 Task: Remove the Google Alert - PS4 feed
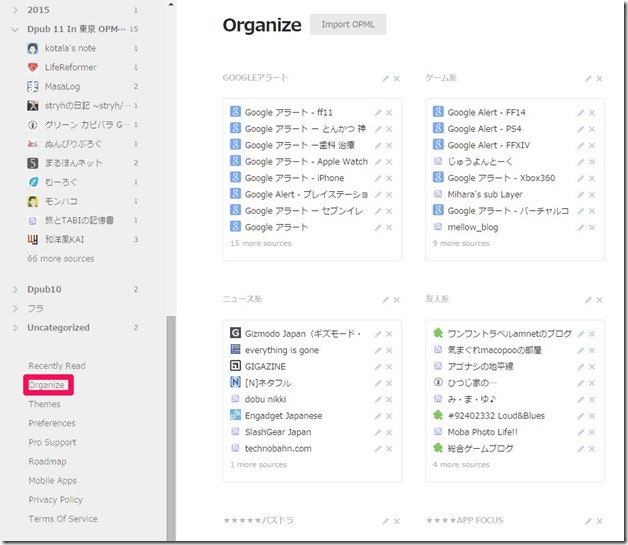click(x=592, y=129)
